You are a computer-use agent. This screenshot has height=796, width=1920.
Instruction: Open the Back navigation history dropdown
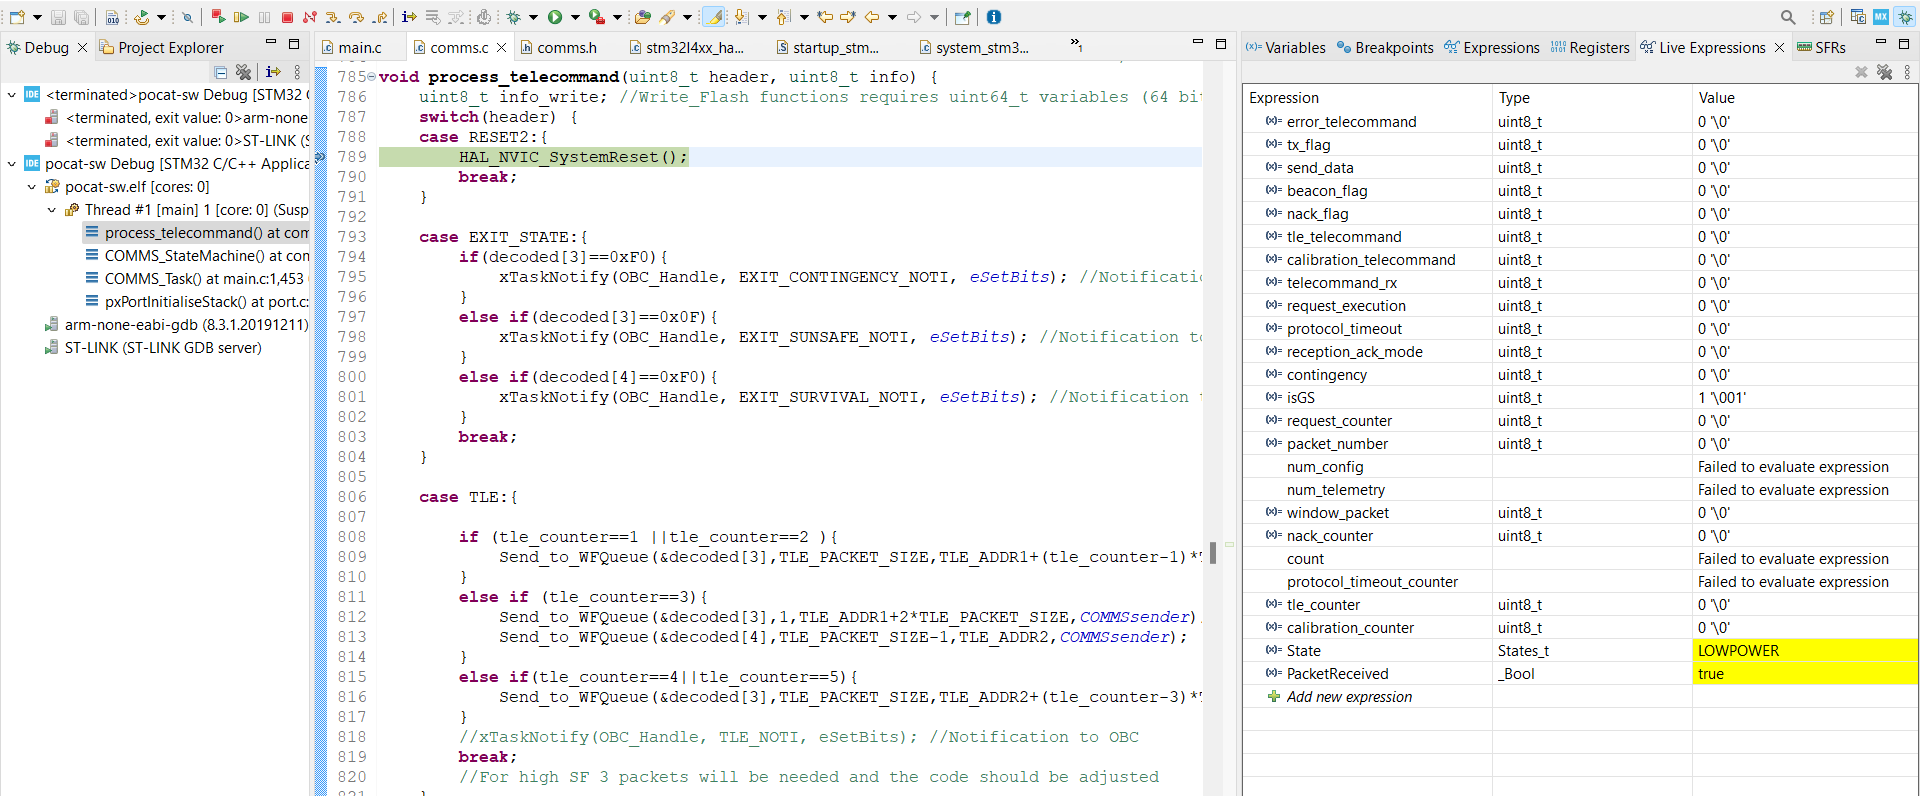click(x=892, y=17)
